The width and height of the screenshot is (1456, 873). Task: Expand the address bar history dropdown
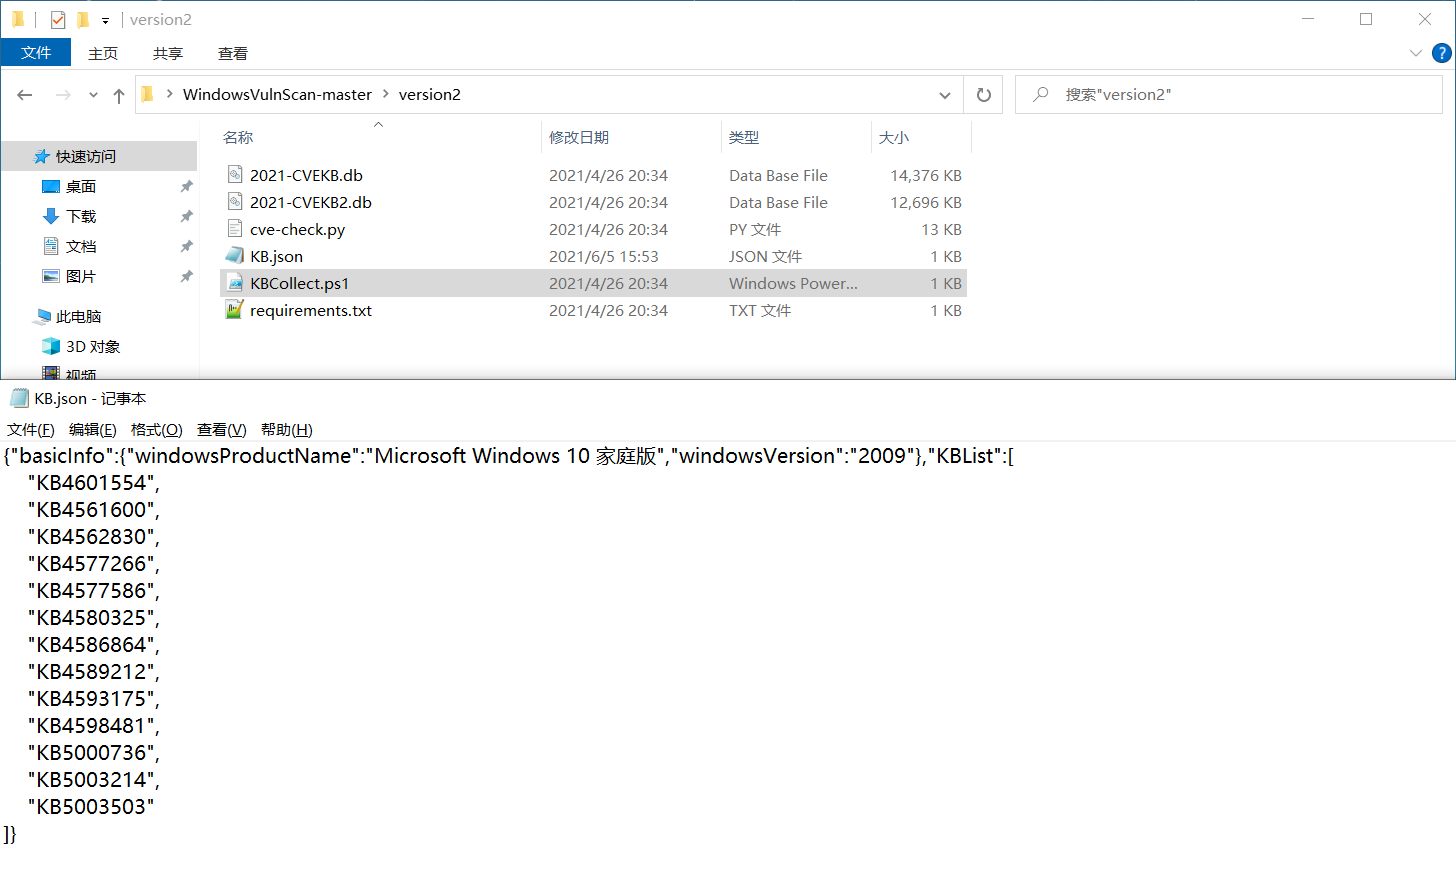[945, 95]
